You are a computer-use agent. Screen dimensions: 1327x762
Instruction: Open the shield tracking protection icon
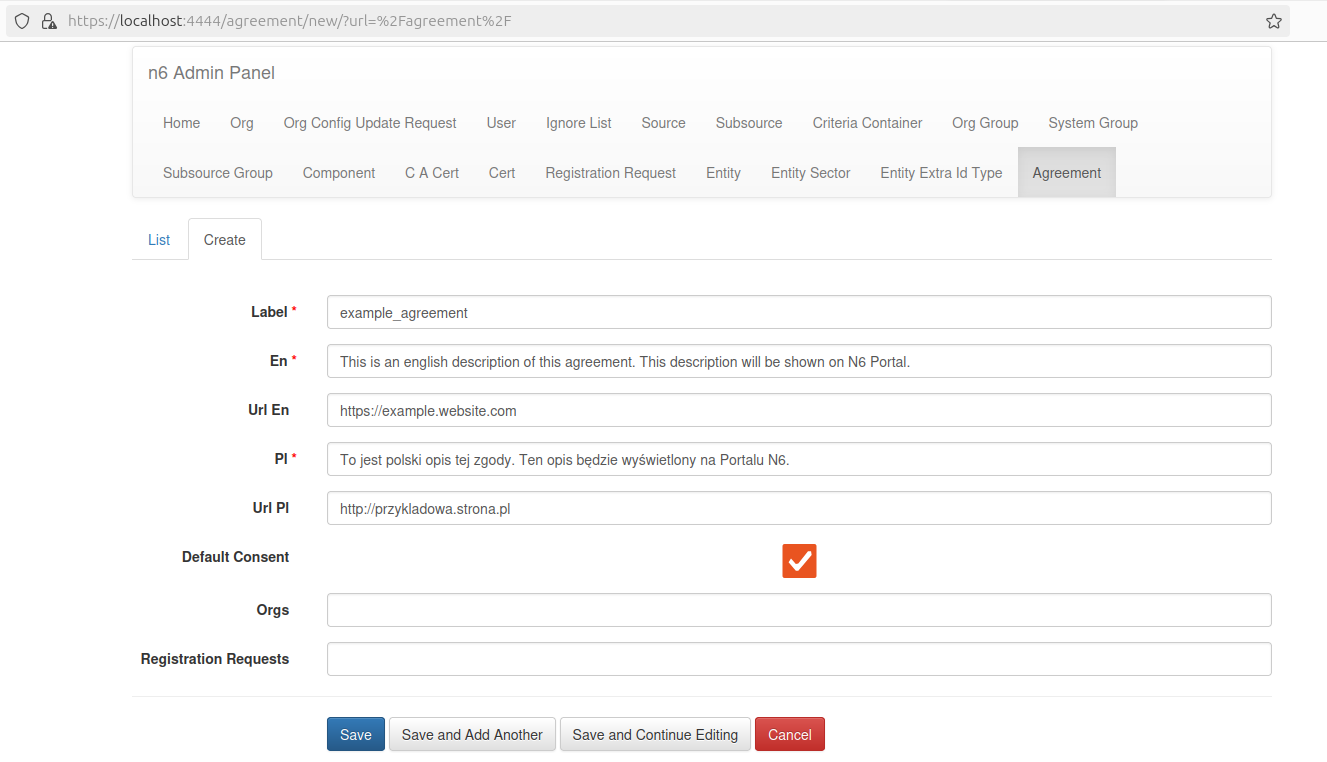point(22,21)
